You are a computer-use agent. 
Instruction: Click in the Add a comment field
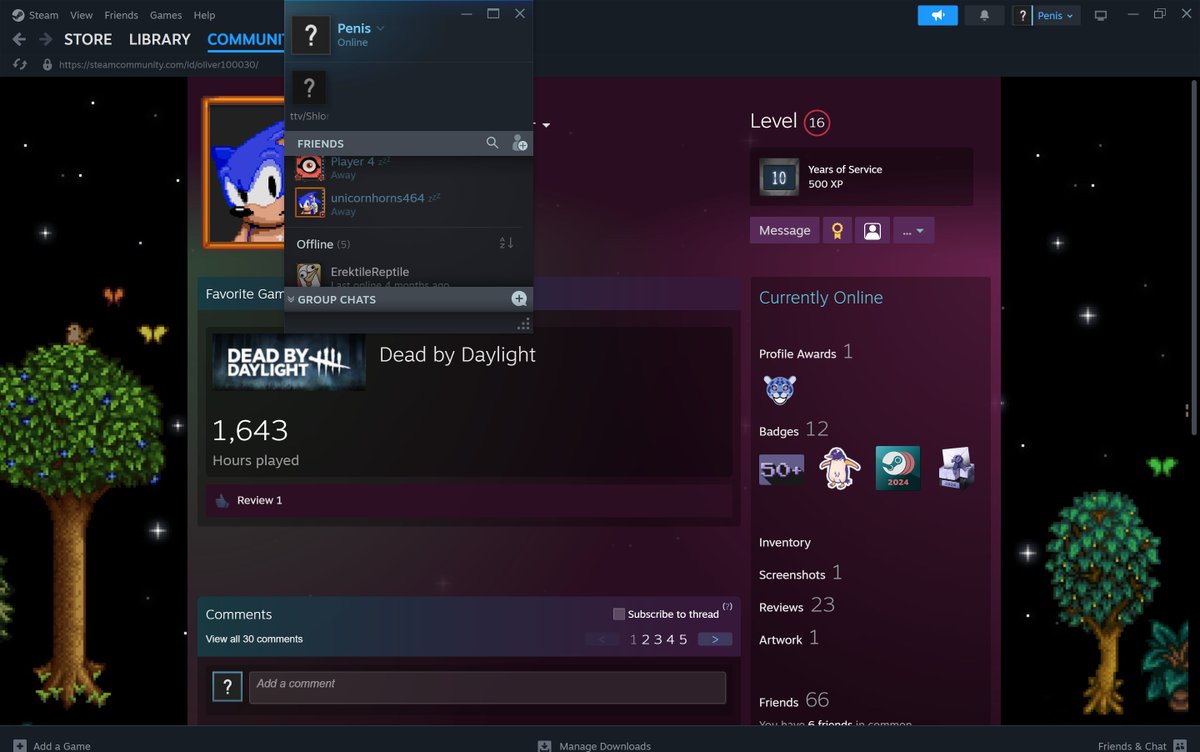tap(487, 688)
